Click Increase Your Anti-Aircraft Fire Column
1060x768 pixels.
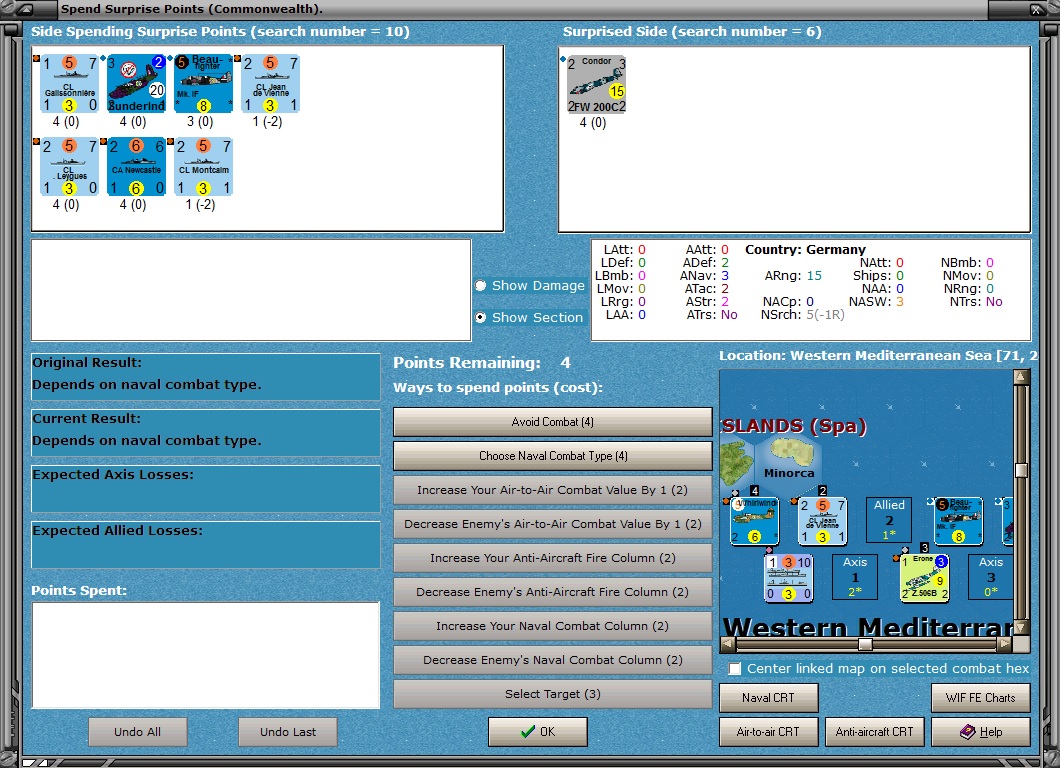coord(552,558)
